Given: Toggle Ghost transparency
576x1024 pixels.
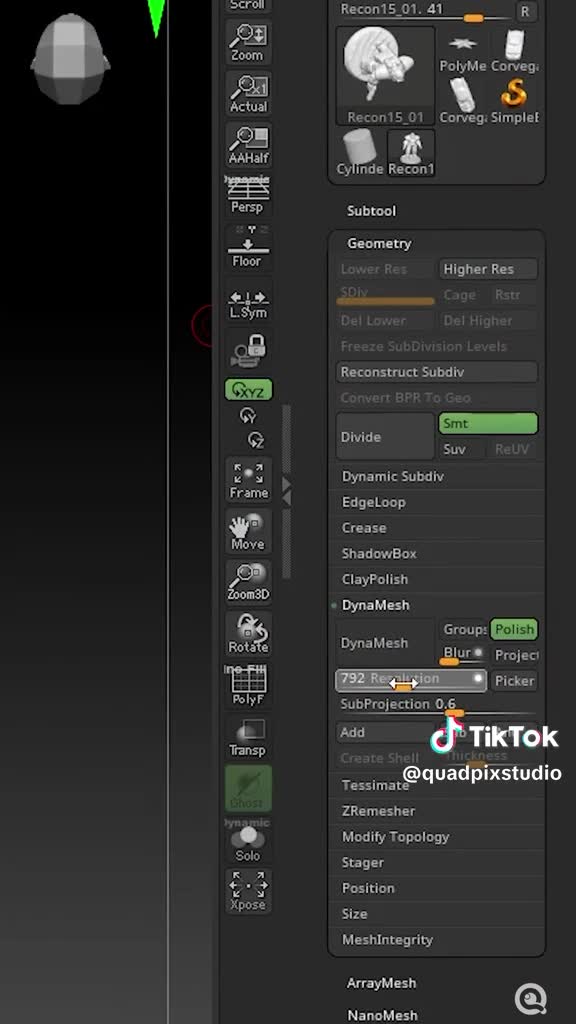Looking at the screenshot, I should tap(248, 789).
